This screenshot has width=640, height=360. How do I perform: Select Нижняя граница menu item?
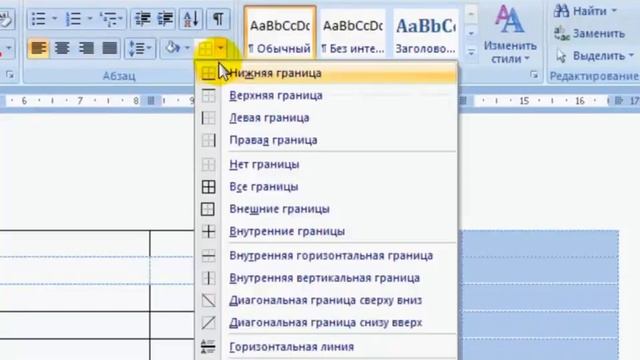(326, 73)
